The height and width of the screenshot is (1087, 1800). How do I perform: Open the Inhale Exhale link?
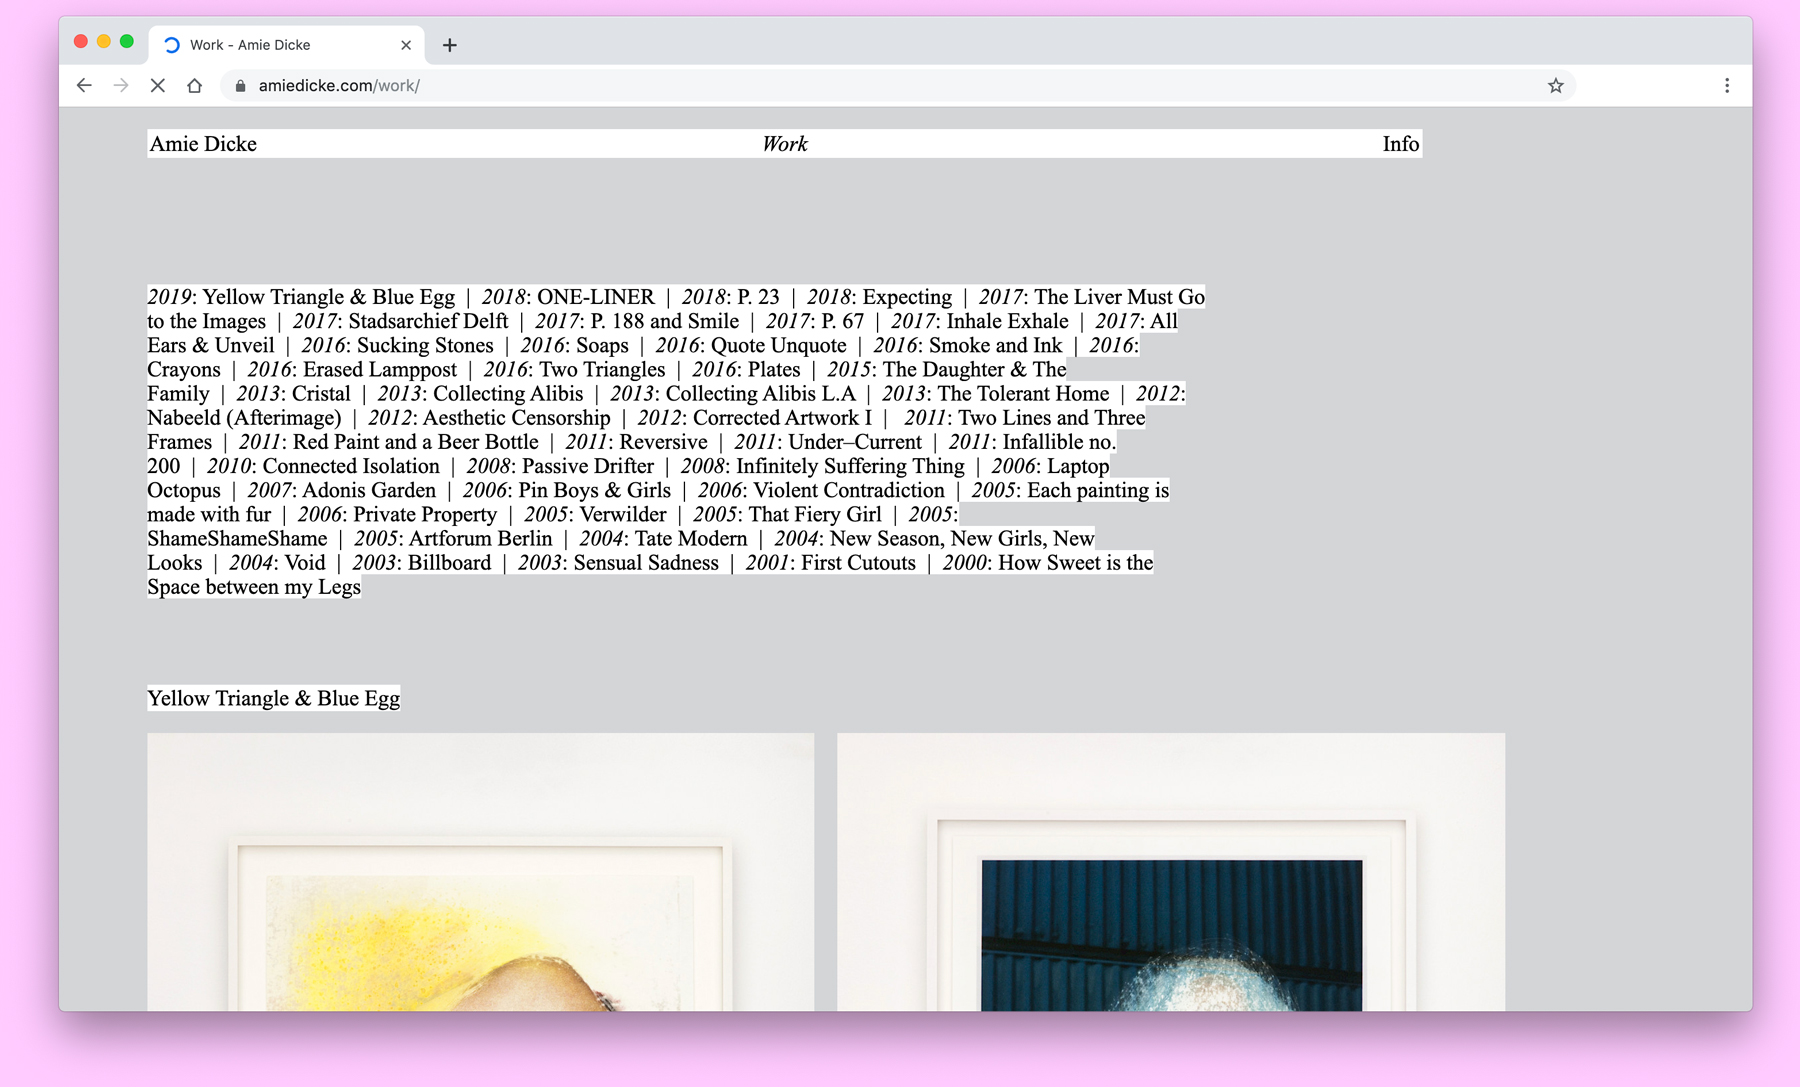point(1007,321)
